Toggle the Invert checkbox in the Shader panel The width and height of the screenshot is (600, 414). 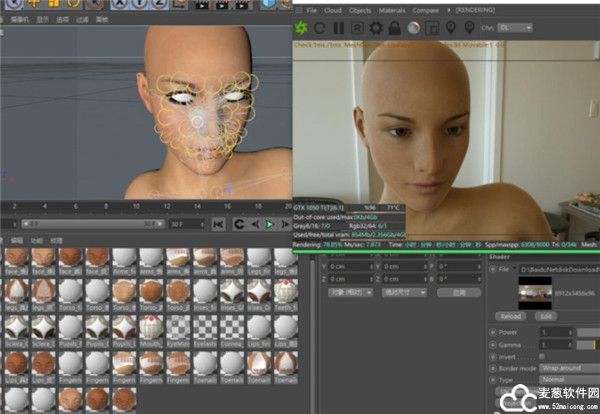(541, 355)
